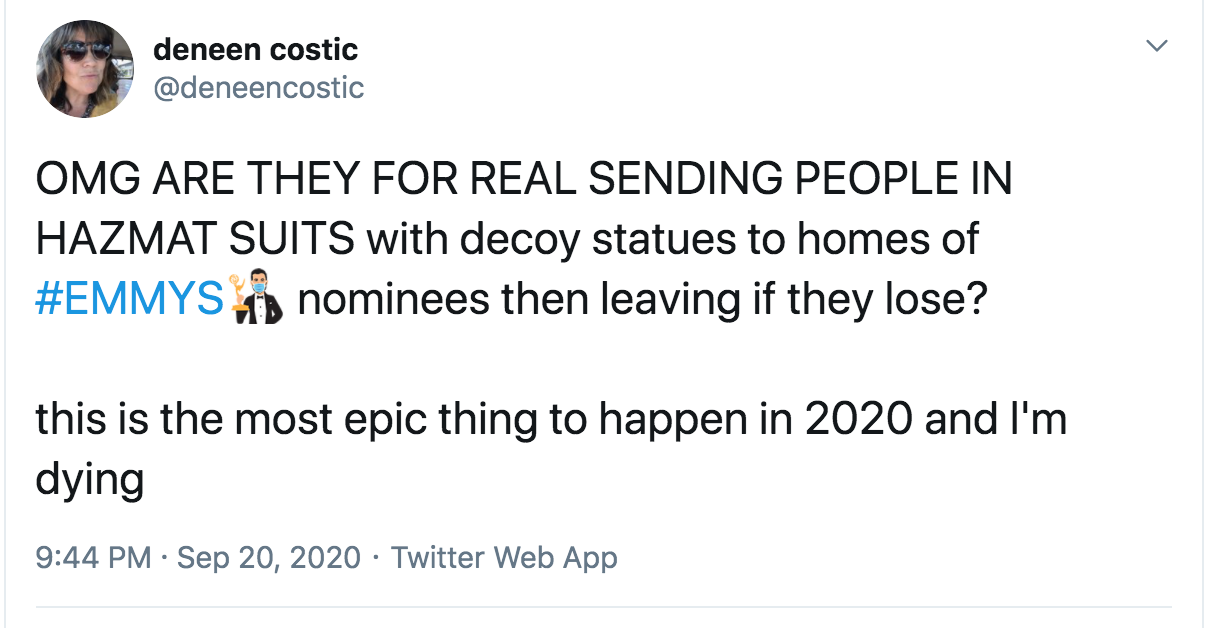Open the Twitter Web App source link
The width and height of the screenshot is (1212, 628).
point(504,558)
